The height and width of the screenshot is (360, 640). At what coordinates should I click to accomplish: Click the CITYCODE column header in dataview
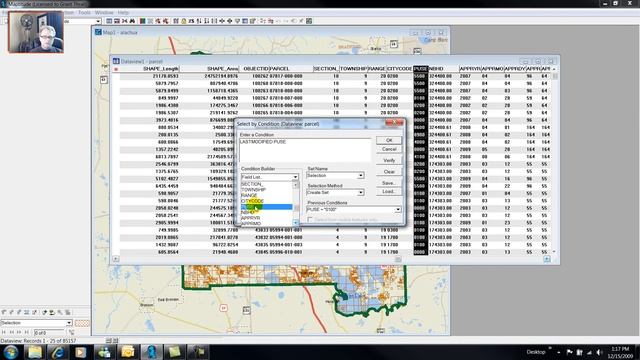399,69
